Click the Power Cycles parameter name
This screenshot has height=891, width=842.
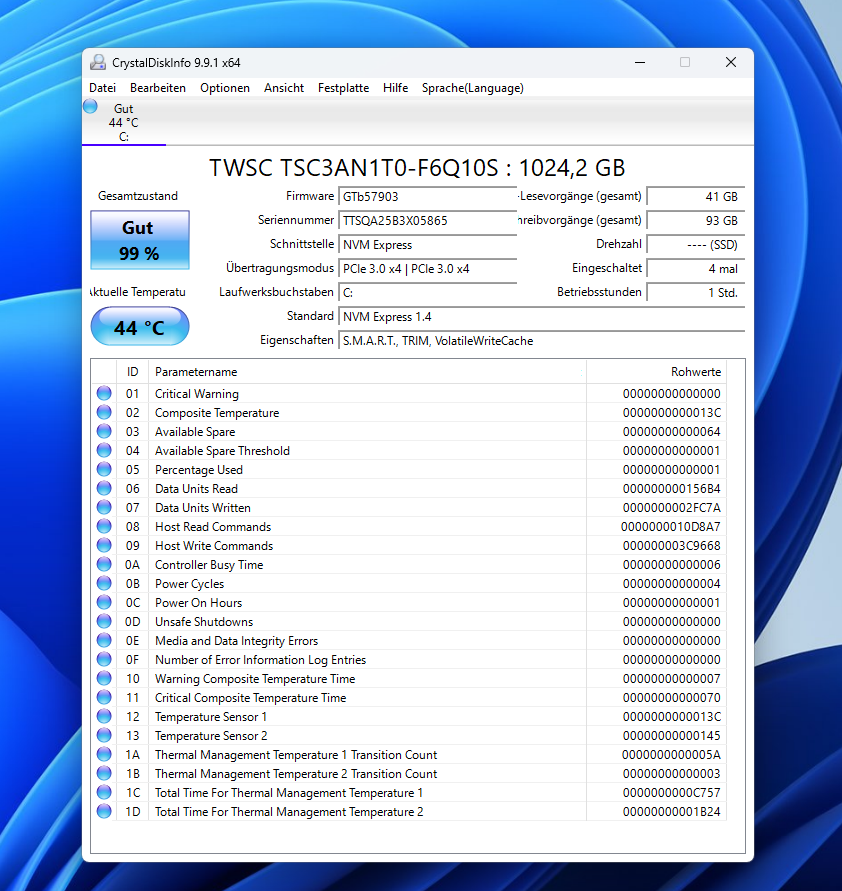(190, 584)
